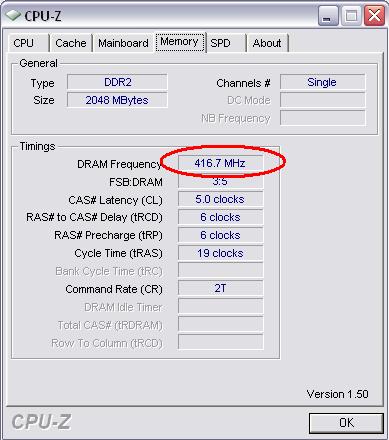Click the Size label in General
389x440 pixels.
tap(44, 100)
